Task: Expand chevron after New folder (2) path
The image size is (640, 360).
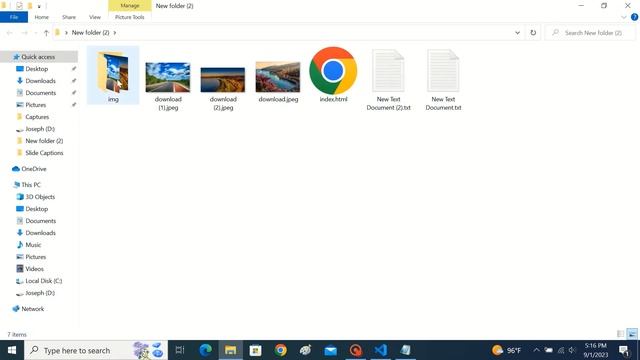Action: pos(115,33)
